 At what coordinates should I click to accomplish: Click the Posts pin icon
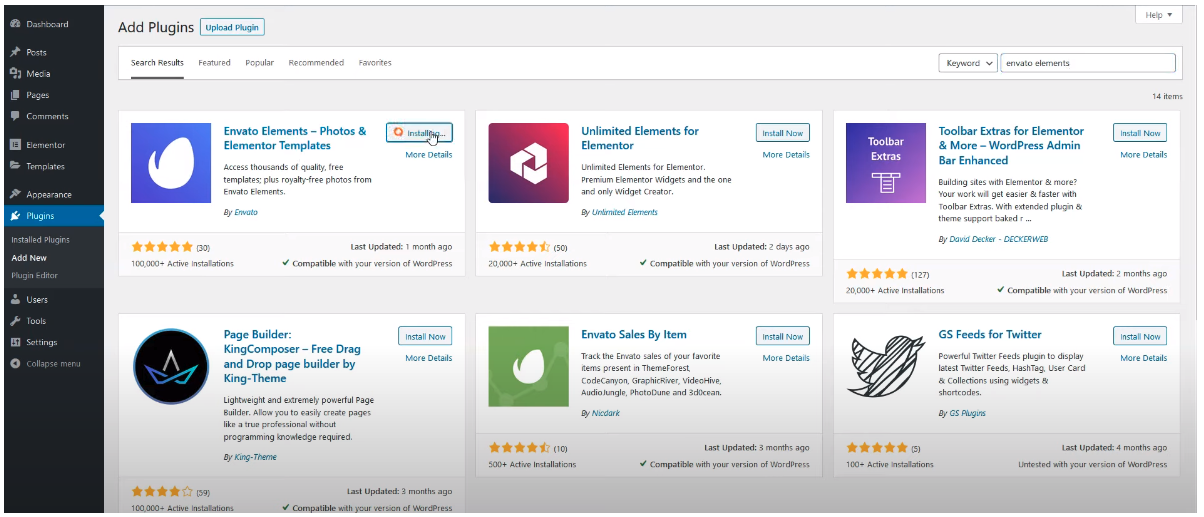coord(15,52)
